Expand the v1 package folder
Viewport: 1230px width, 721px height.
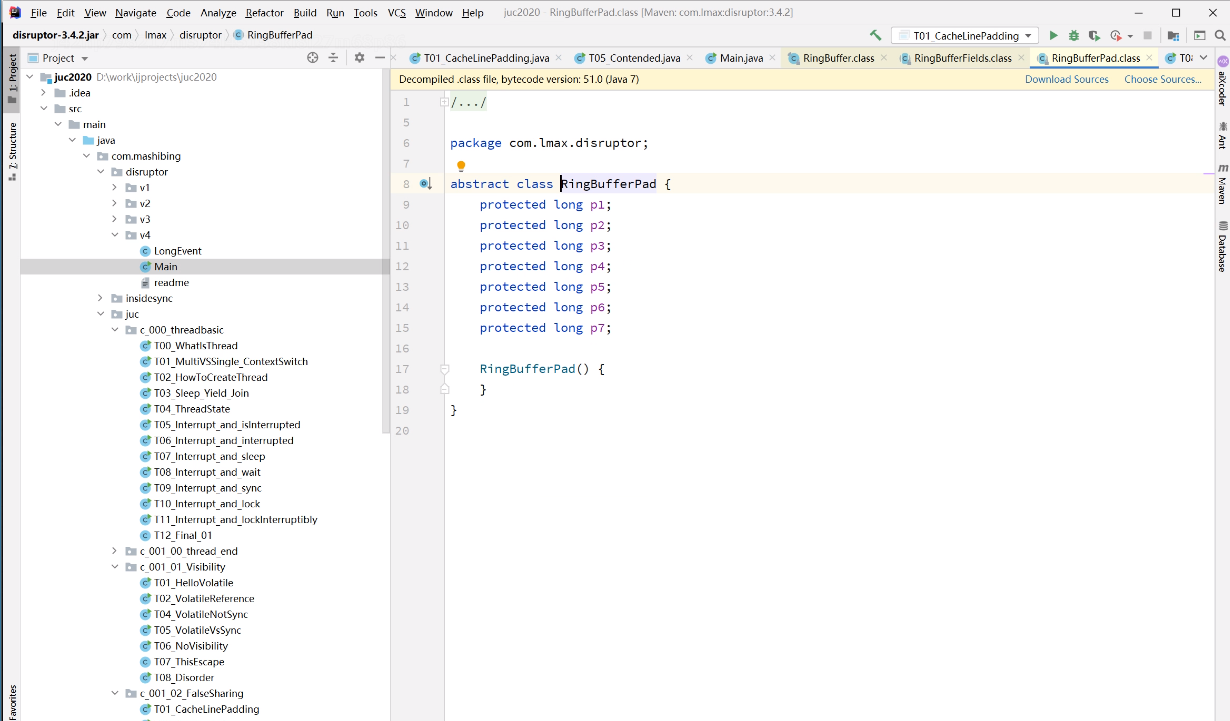[x=115, y=188]
